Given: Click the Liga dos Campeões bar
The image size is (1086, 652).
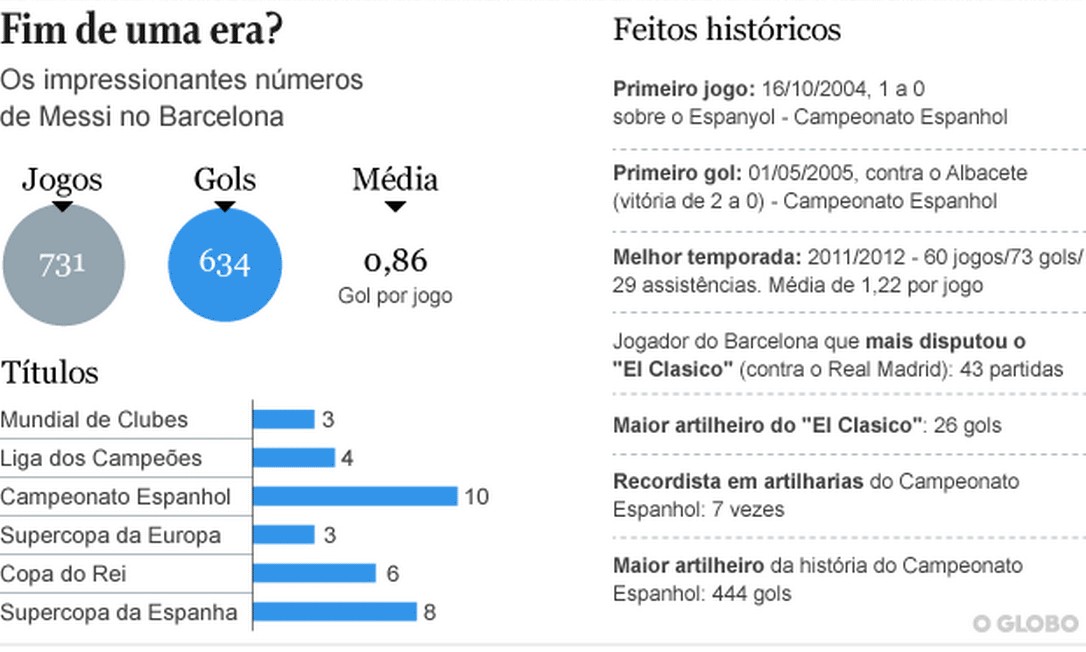Looking at the screenshot, I should coord(293,458).
